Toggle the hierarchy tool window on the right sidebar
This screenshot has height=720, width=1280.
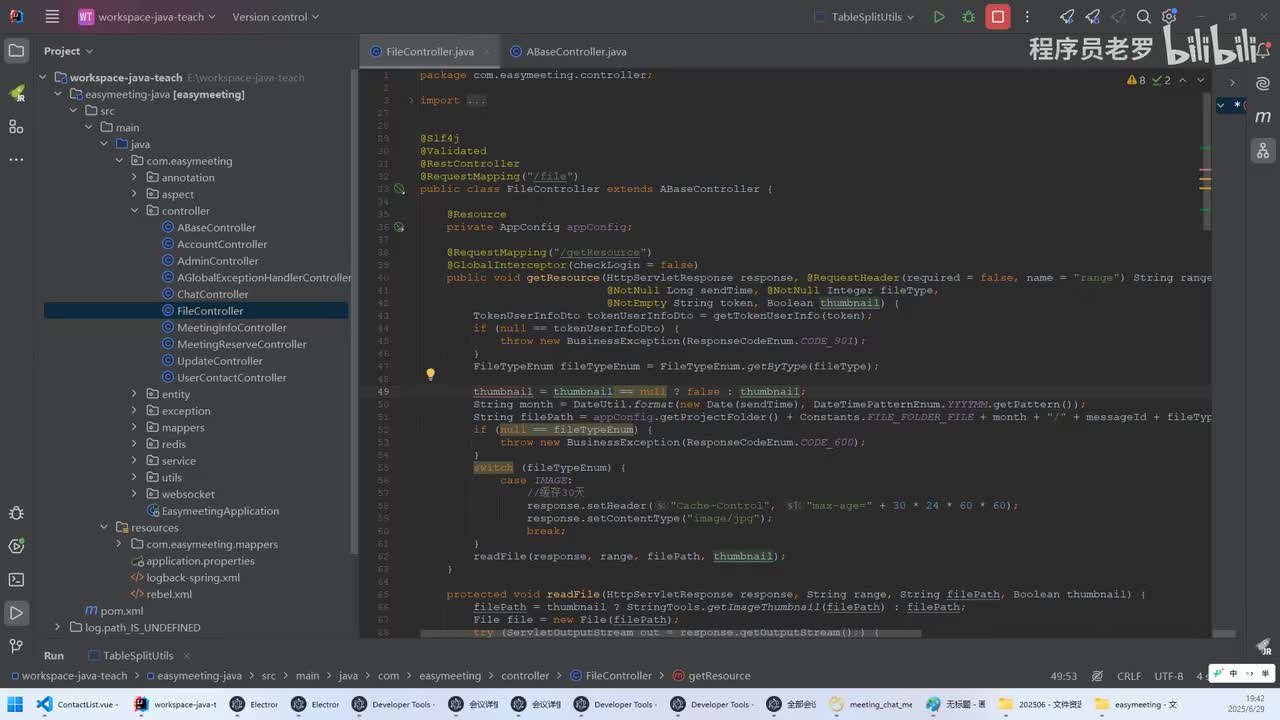[x=1263, y=151]
